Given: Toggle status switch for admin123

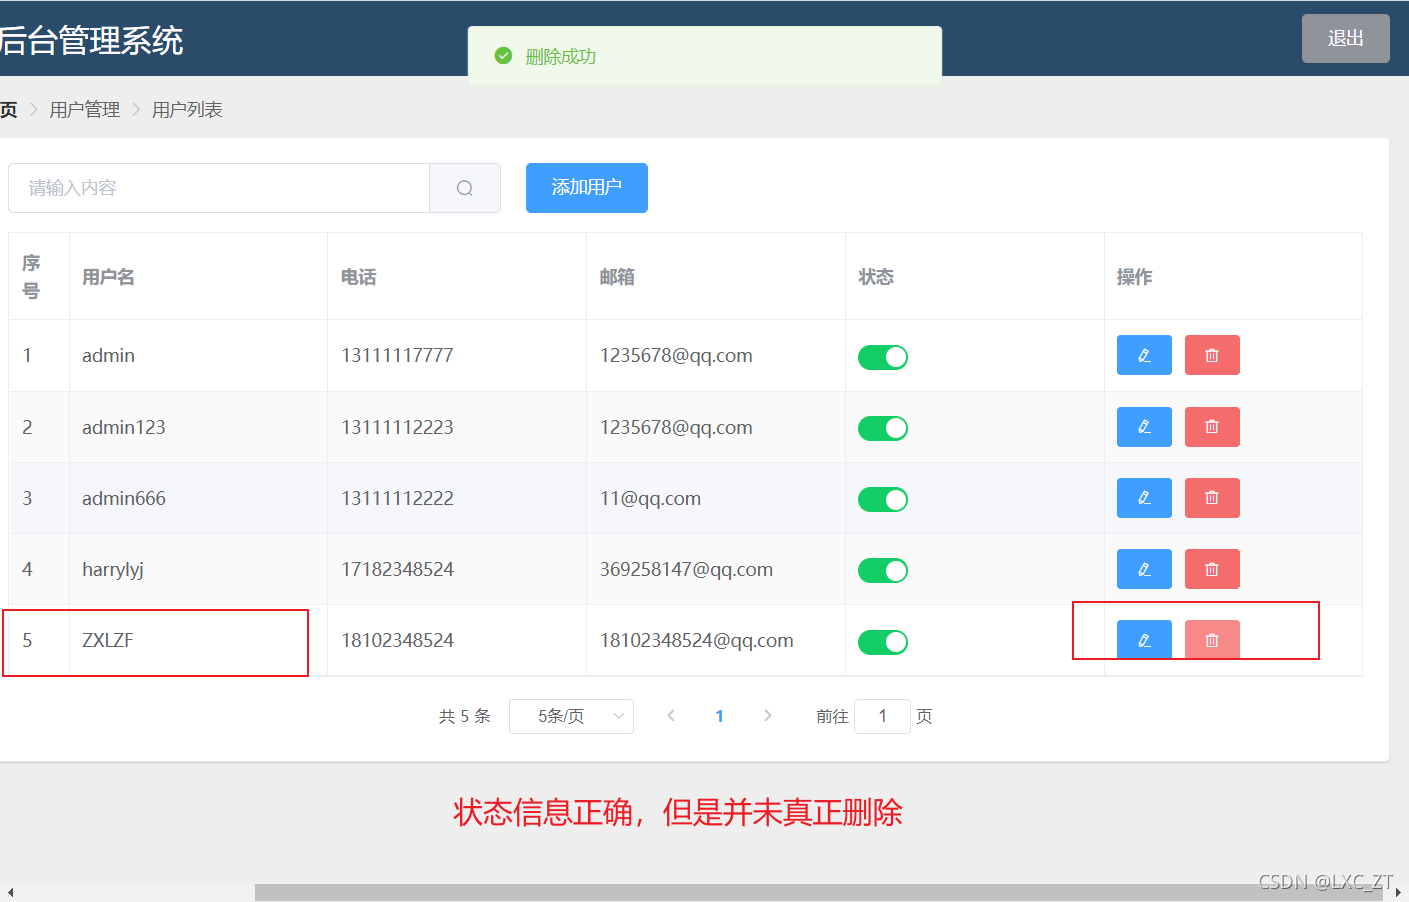Looking at the screenshot, I should point(883,428).
